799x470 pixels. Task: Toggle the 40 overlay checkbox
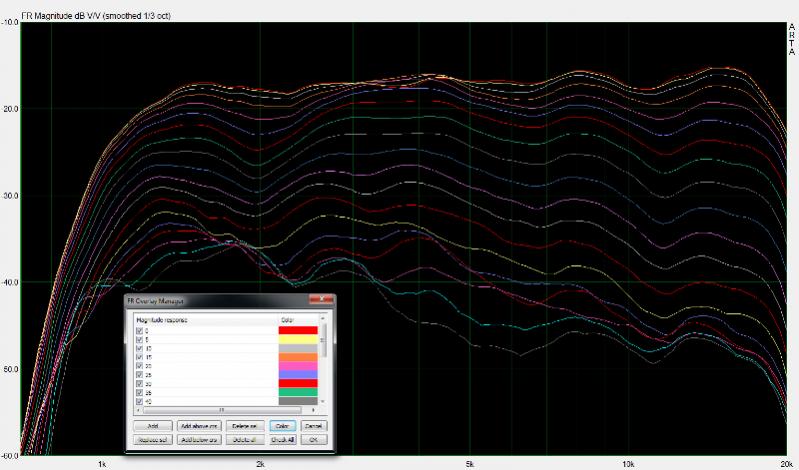(138, 401)
